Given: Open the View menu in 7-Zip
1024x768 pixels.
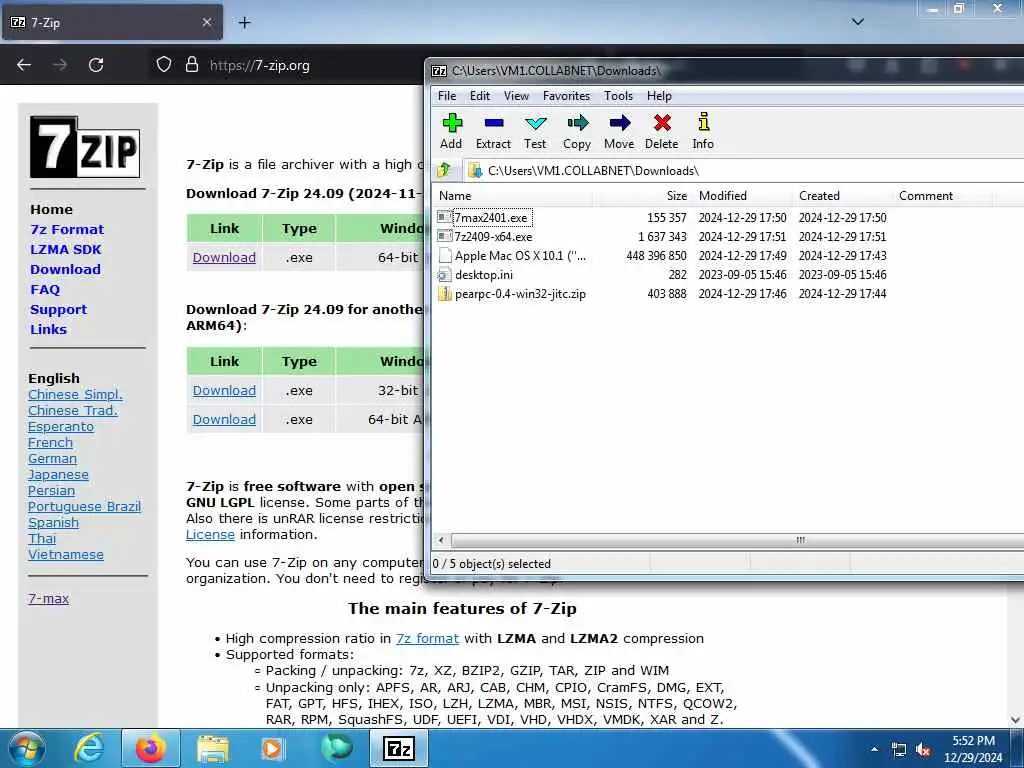Looking at the screenshot, I should coord(517,96).
